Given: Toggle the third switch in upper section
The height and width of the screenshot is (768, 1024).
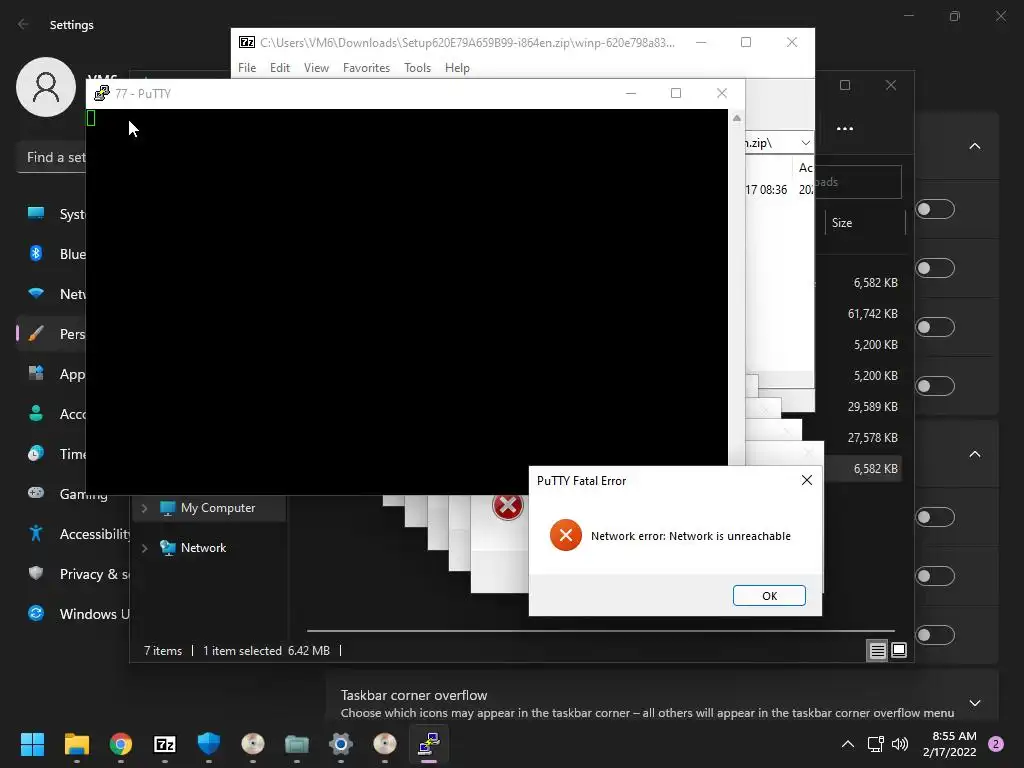Looking at the screenshot, I should (x=935, y=327).
